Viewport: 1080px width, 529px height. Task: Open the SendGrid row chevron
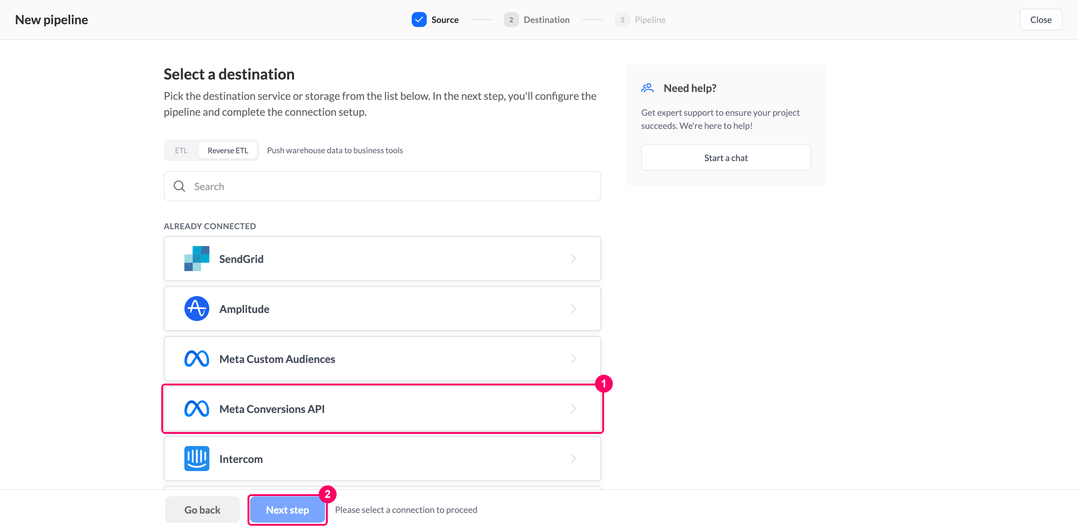pos(573,259)
